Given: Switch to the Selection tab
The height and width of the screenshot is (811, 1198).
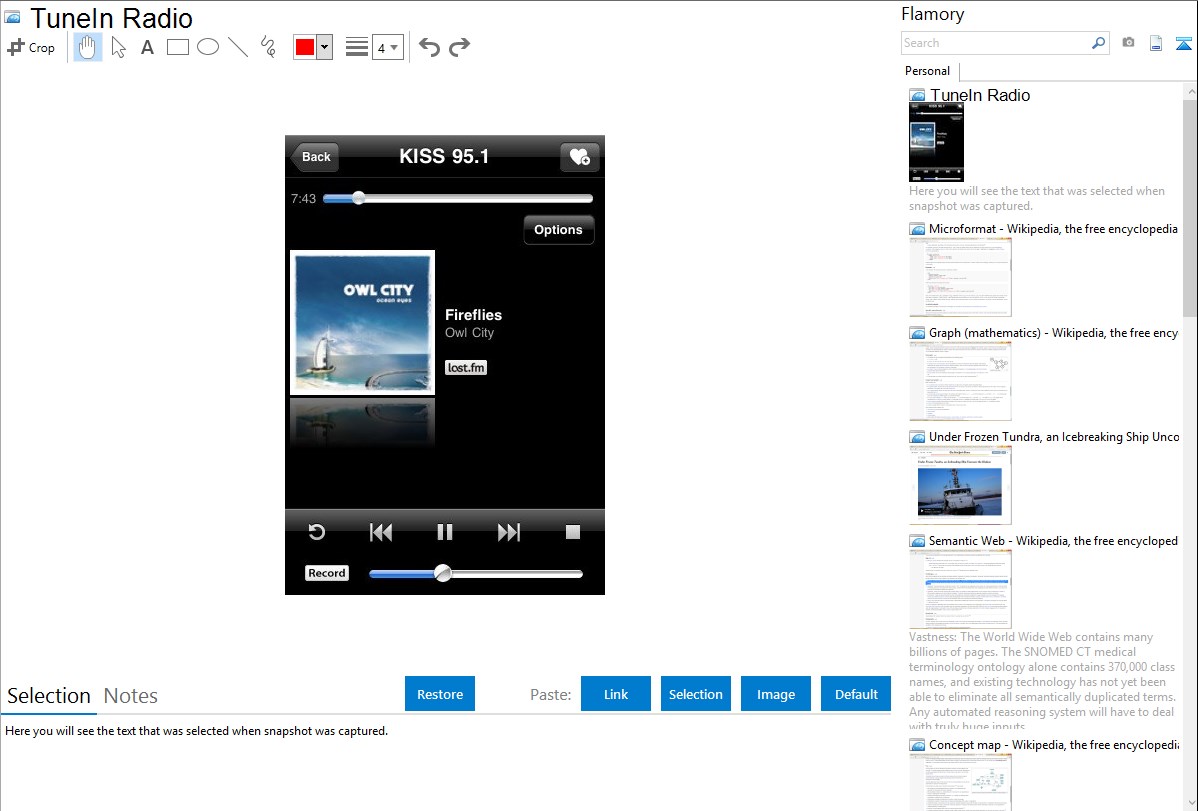Looking at the screenshot, I should coord(49,696).
